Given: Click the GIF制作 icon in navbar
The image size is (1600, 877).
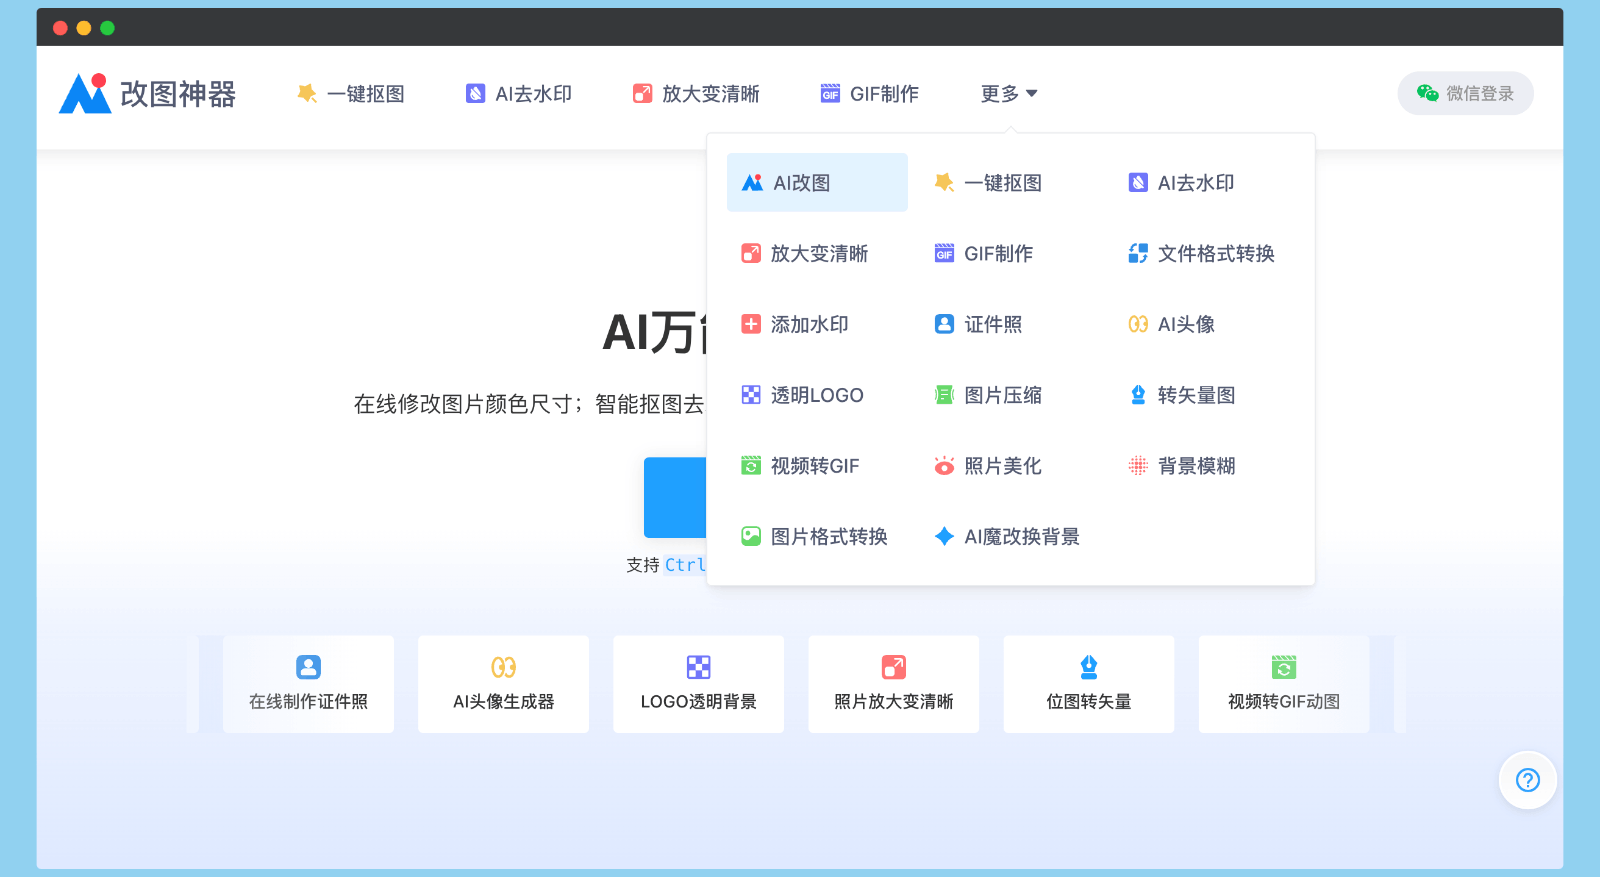Looking at the screenshot, I should pyautogui.click(x=831, y=93).
